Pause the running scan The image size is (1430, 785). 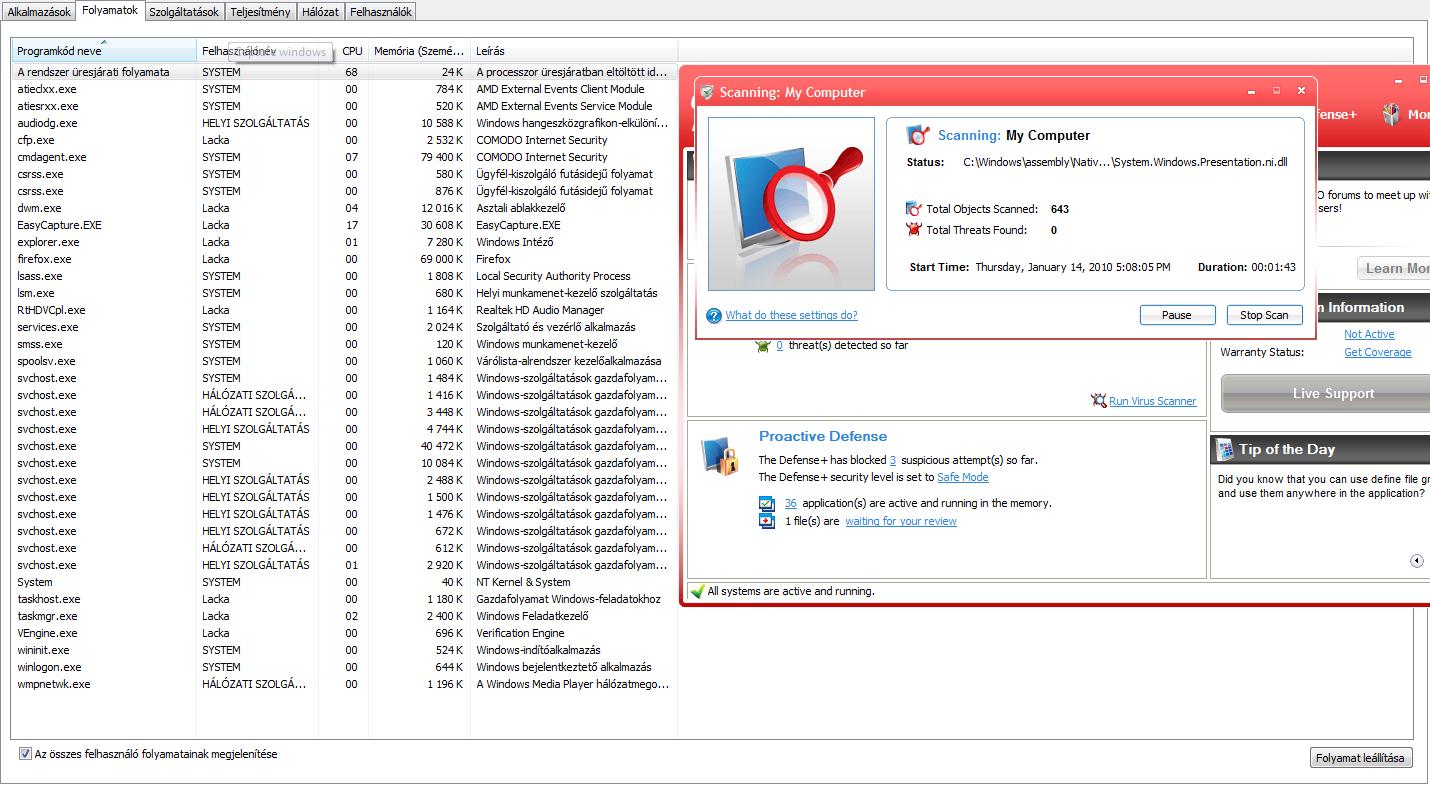[1177, 315]
